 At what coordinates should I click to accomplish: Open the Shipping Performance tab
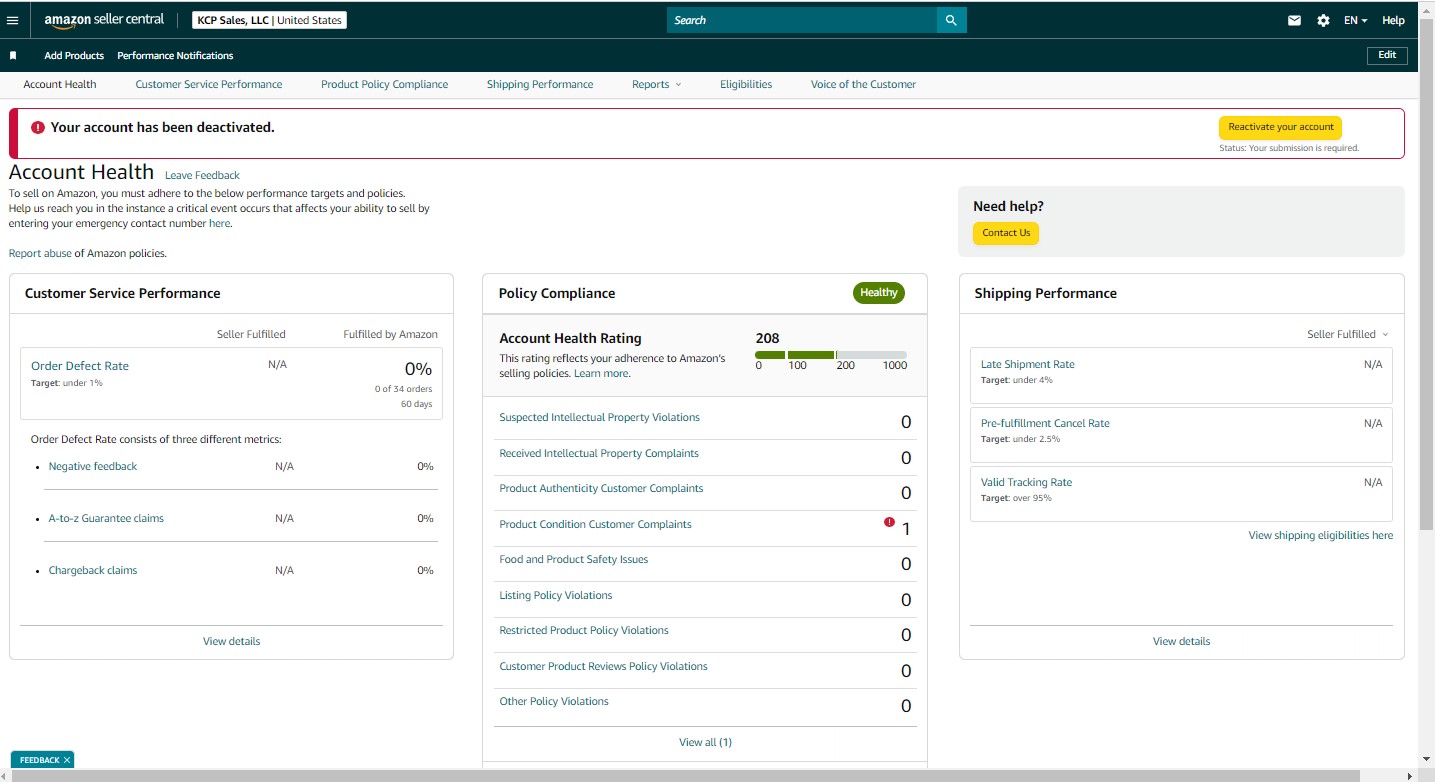[540, 84]
